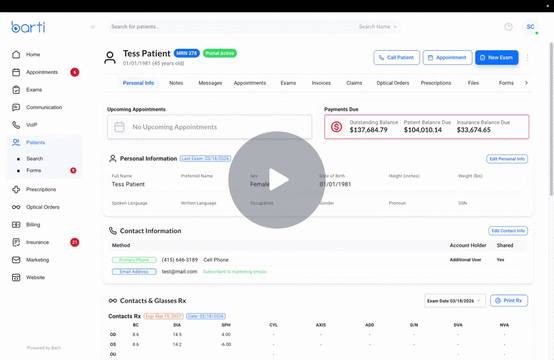Click the red Forms notification badge

[73, 170]
